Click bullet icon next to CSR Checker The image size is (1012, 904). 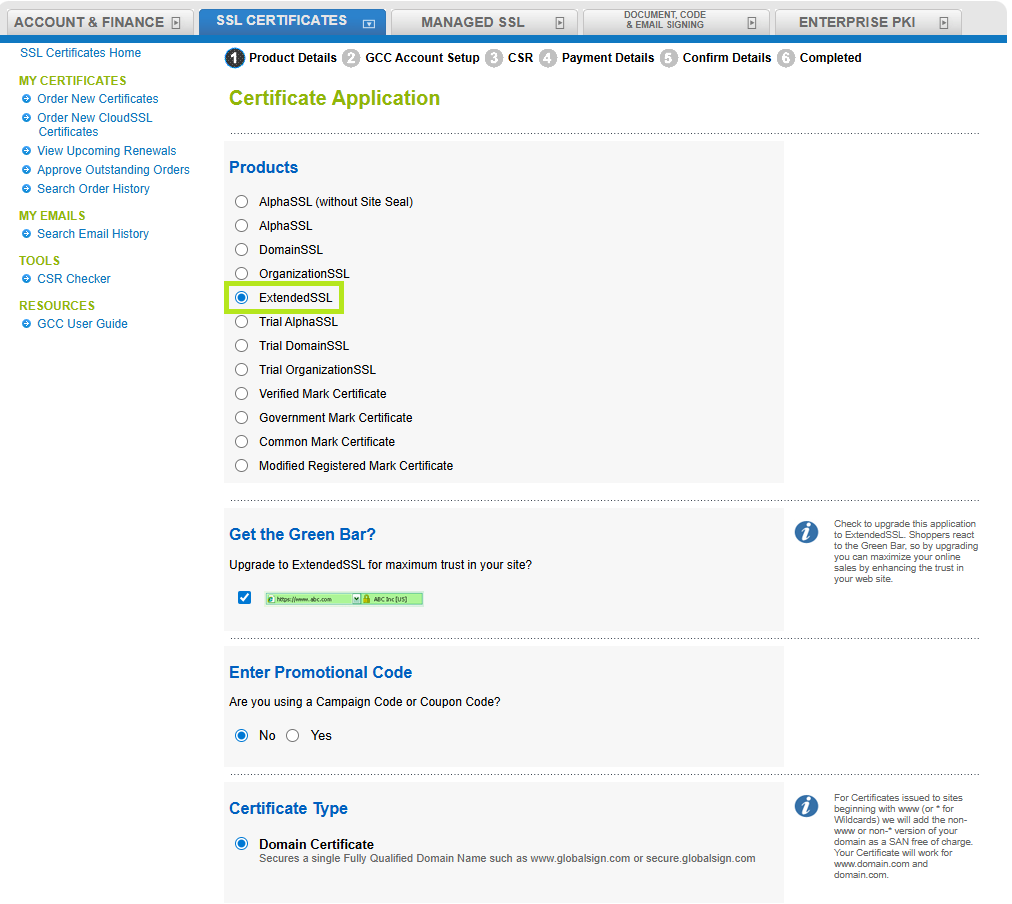coord(27,279)
